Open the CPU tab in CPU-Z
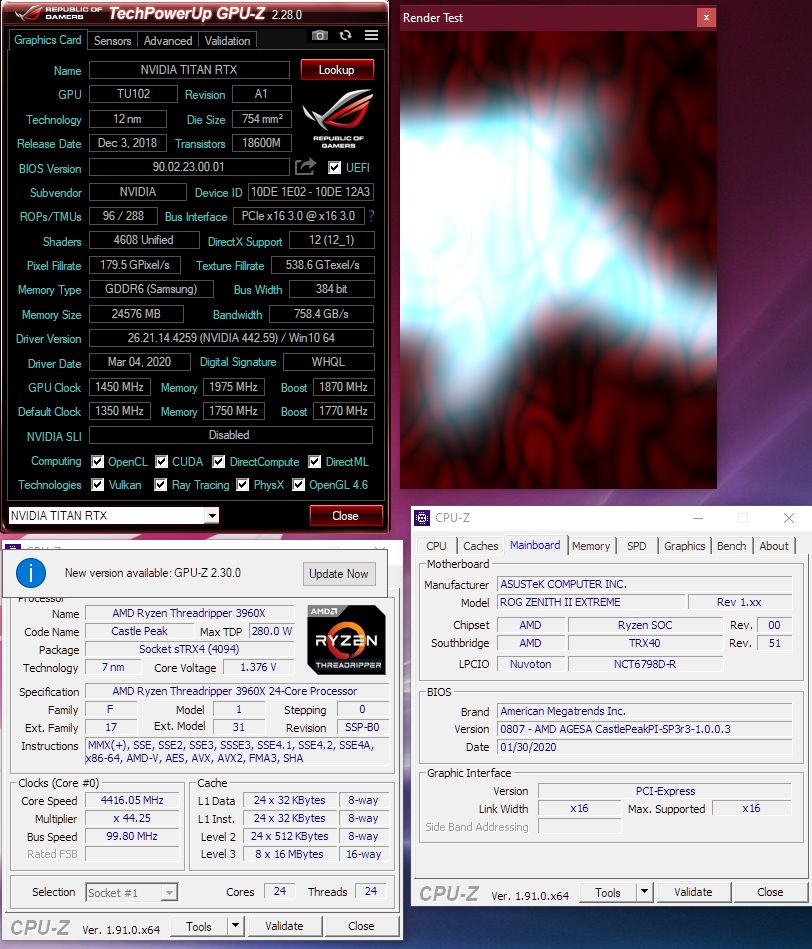 coord(436,546)
